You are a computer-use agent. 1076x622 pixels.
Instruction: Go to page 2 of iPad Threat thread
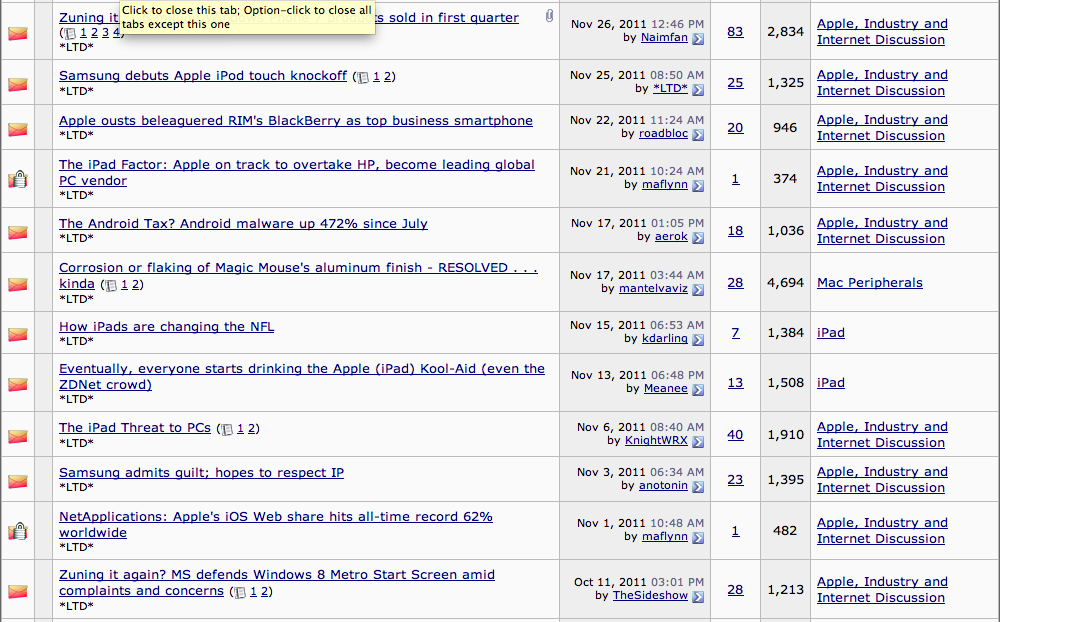251,428
